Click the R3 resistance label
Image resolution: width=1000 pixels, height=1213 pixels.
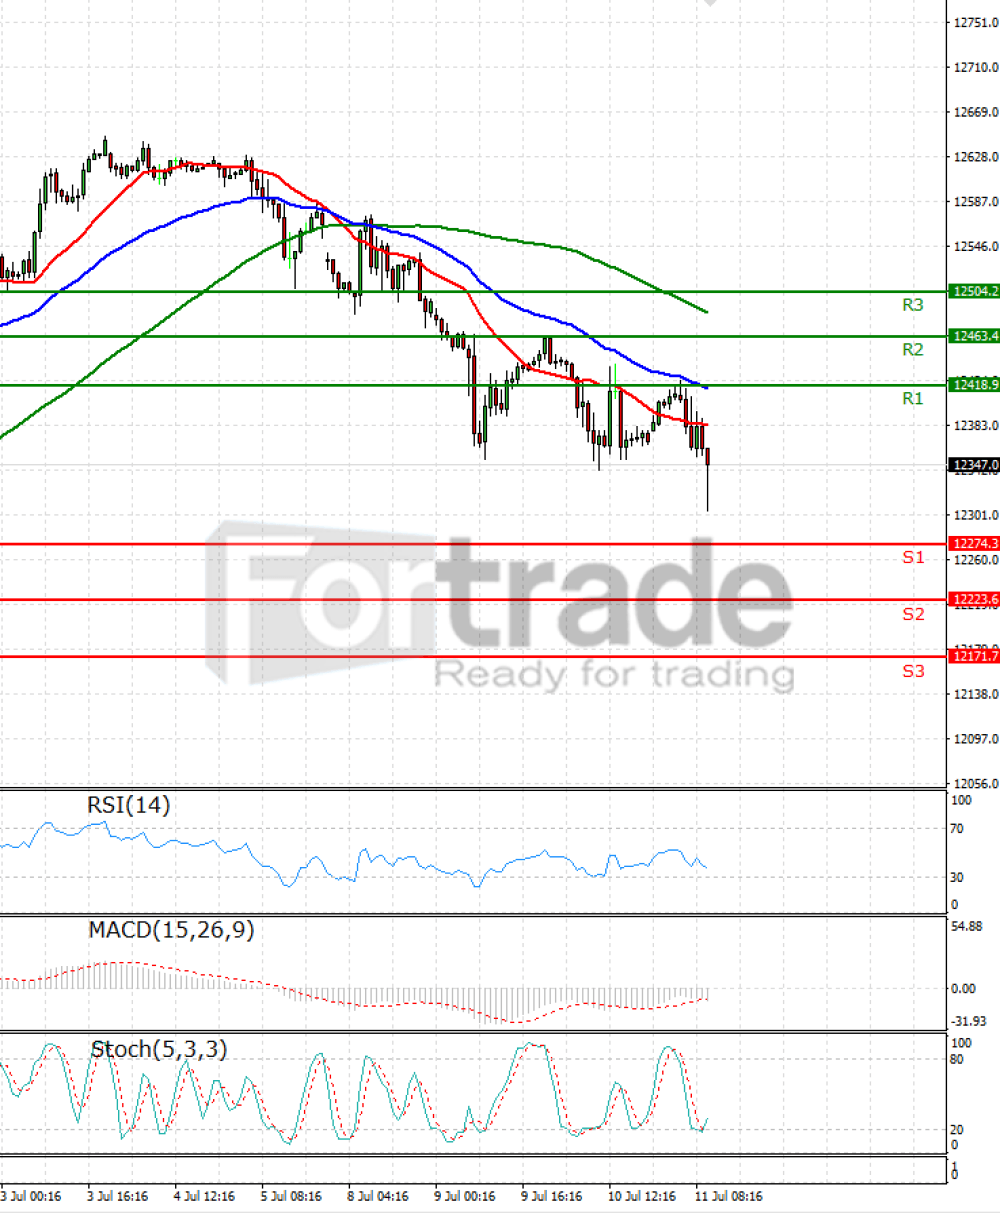pos(912,305)
